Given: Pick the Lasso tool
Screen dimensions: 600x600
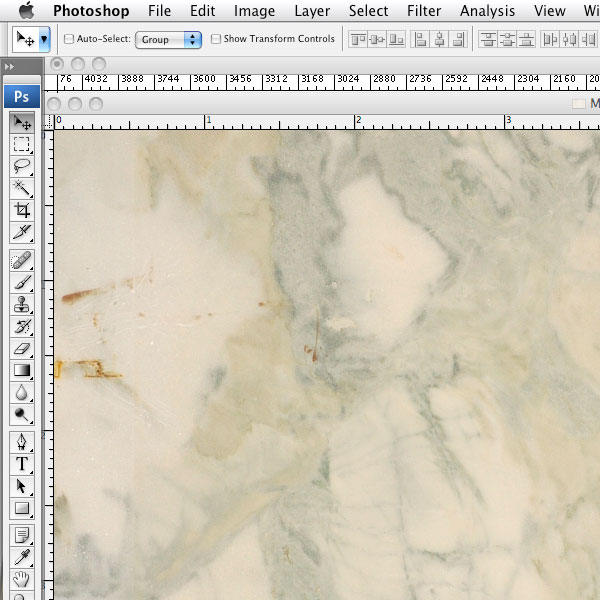Looking at the screenshot, I should point(21,166).
